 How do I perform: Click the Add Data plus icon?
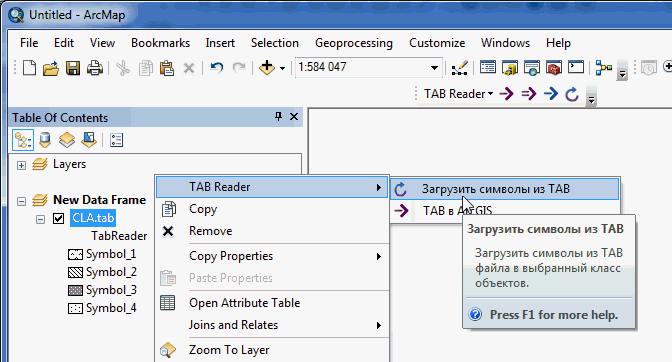267,67
